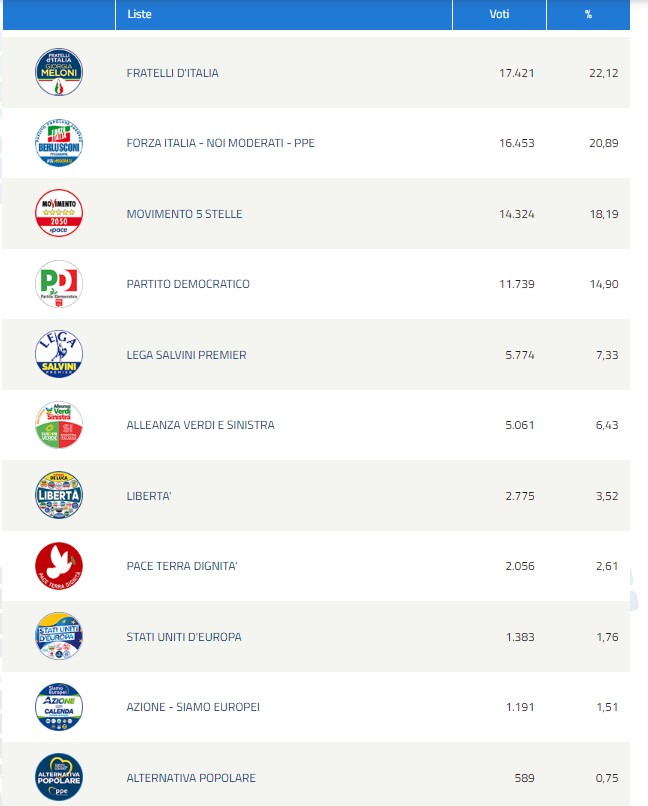Click FORZA ITALIA - NOI MODERATI - PPE text

(x=220, y=143)
